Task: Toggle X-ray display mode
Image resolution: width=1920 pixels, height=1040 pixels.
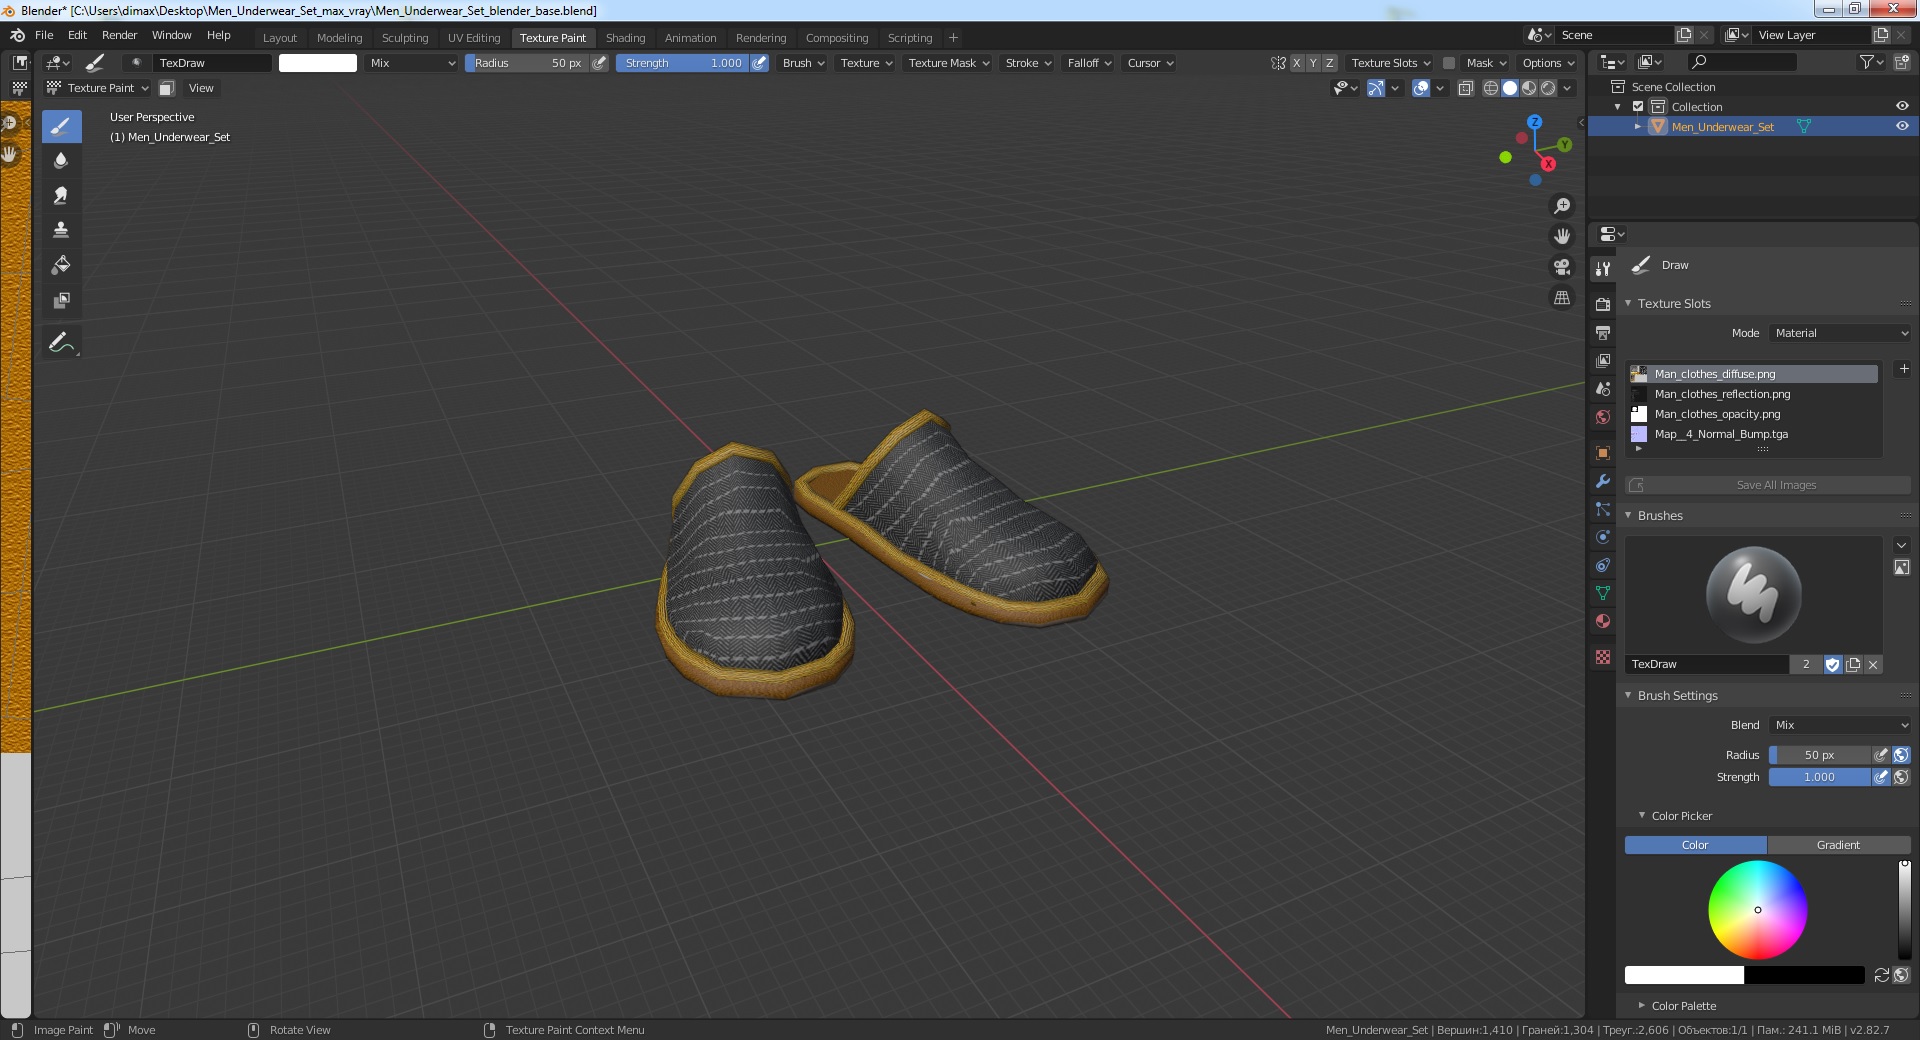Action: coord(1466,88)
